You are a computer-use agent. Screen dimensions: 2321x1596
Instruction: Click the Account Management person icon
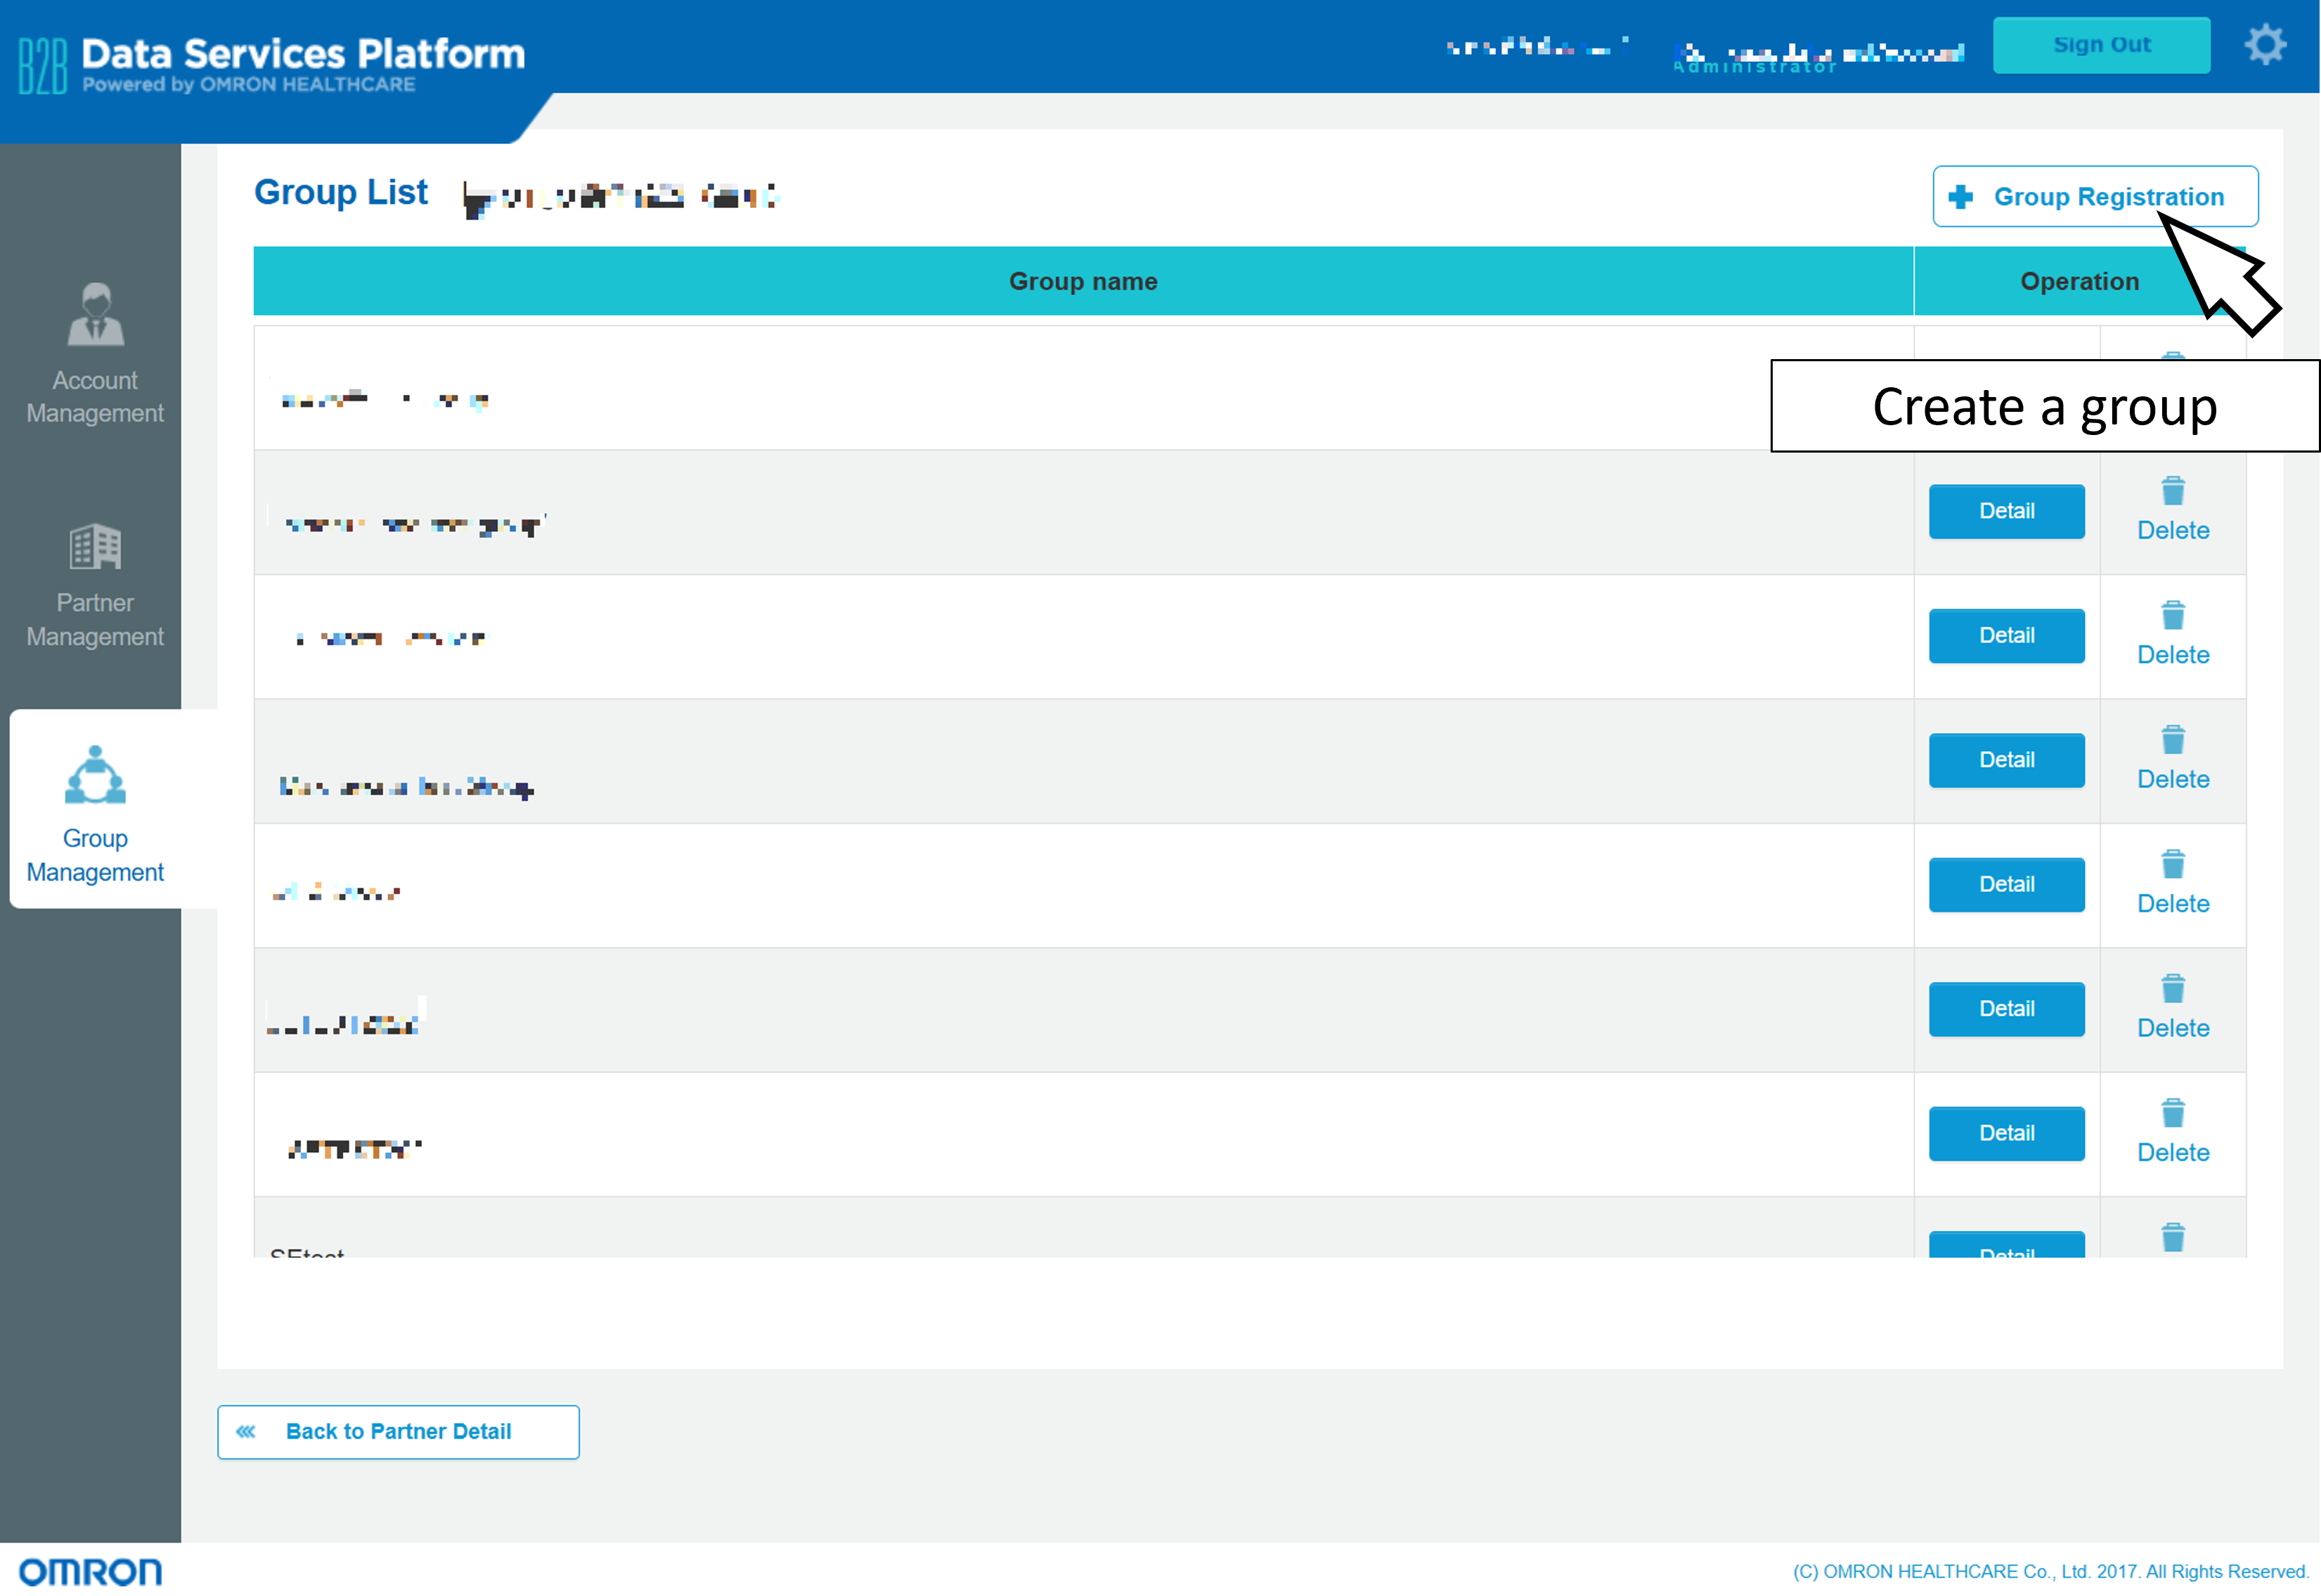coord(95,314)
